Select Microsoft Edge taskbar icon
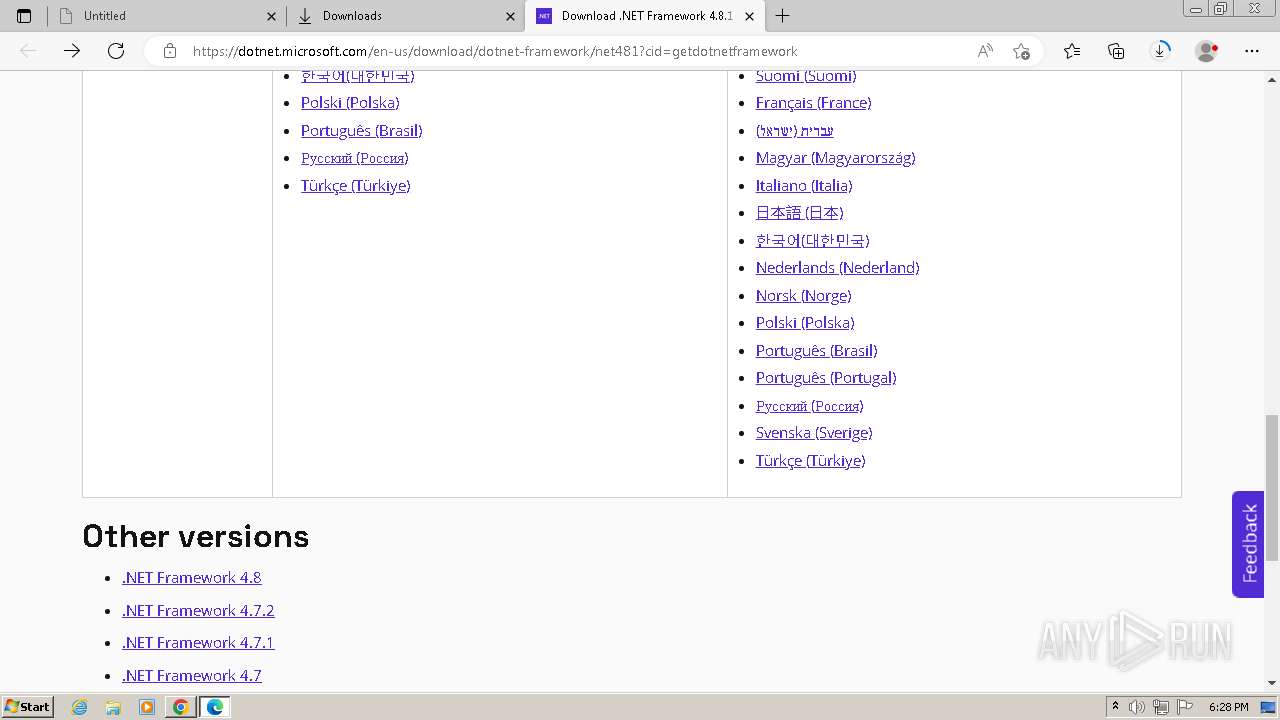1280x720 pixels. (x=215, y=707)
